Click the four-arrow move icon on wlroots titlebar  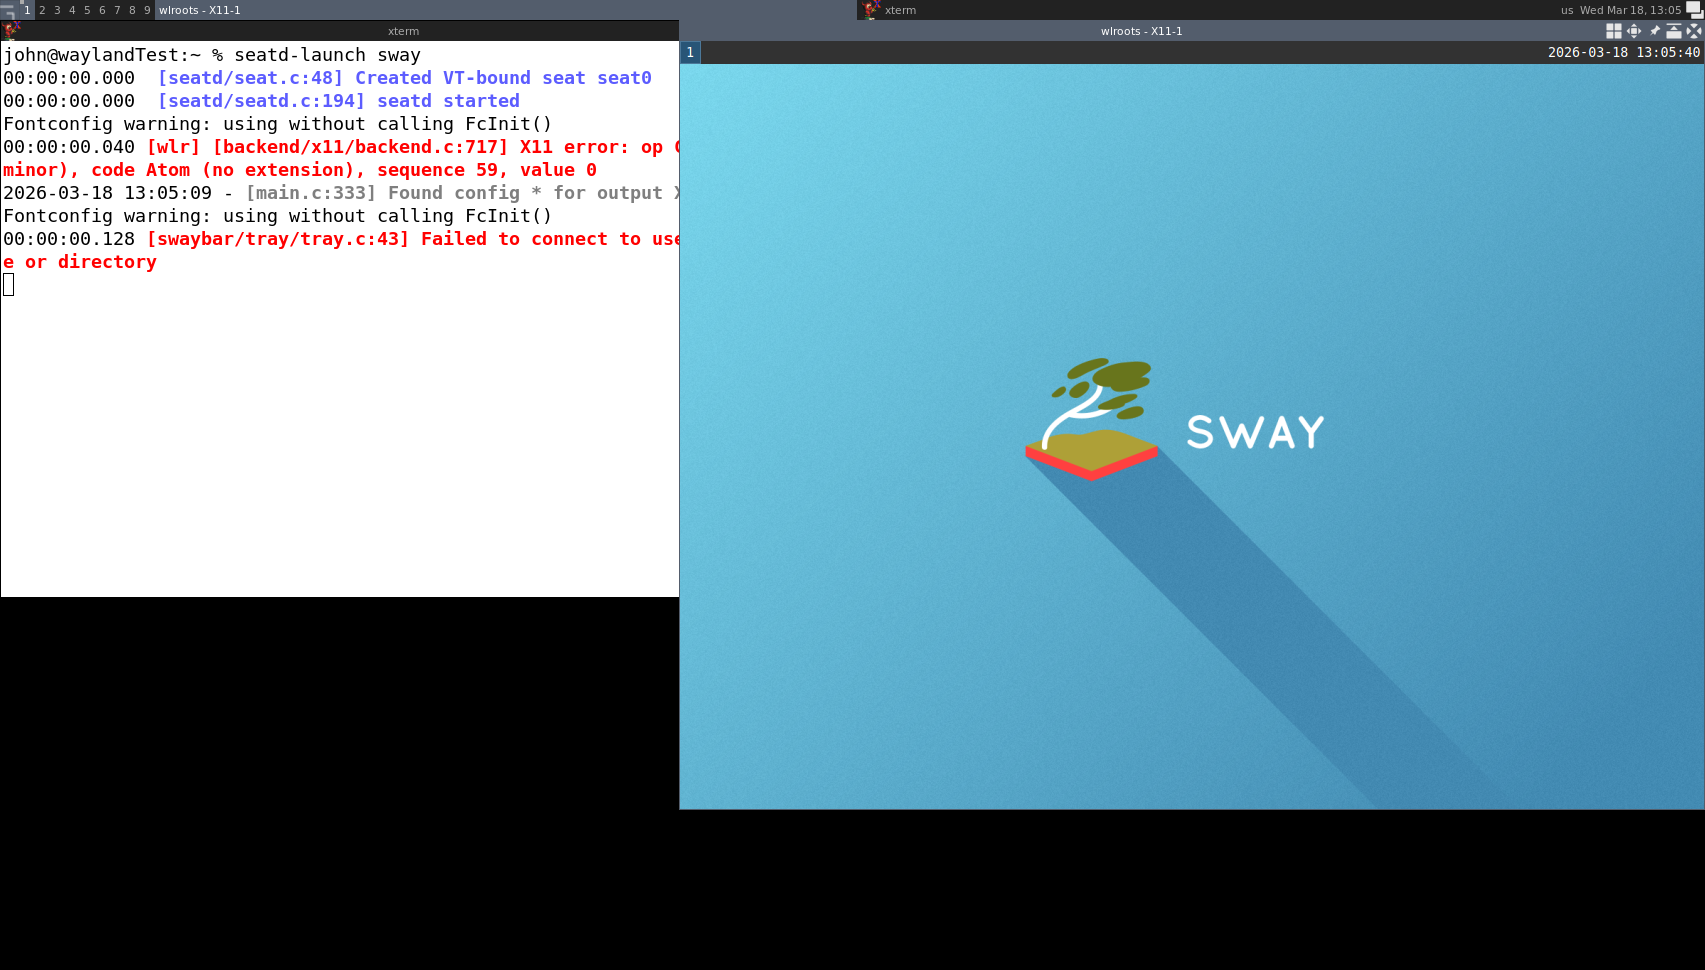[x=1633, y=31]
